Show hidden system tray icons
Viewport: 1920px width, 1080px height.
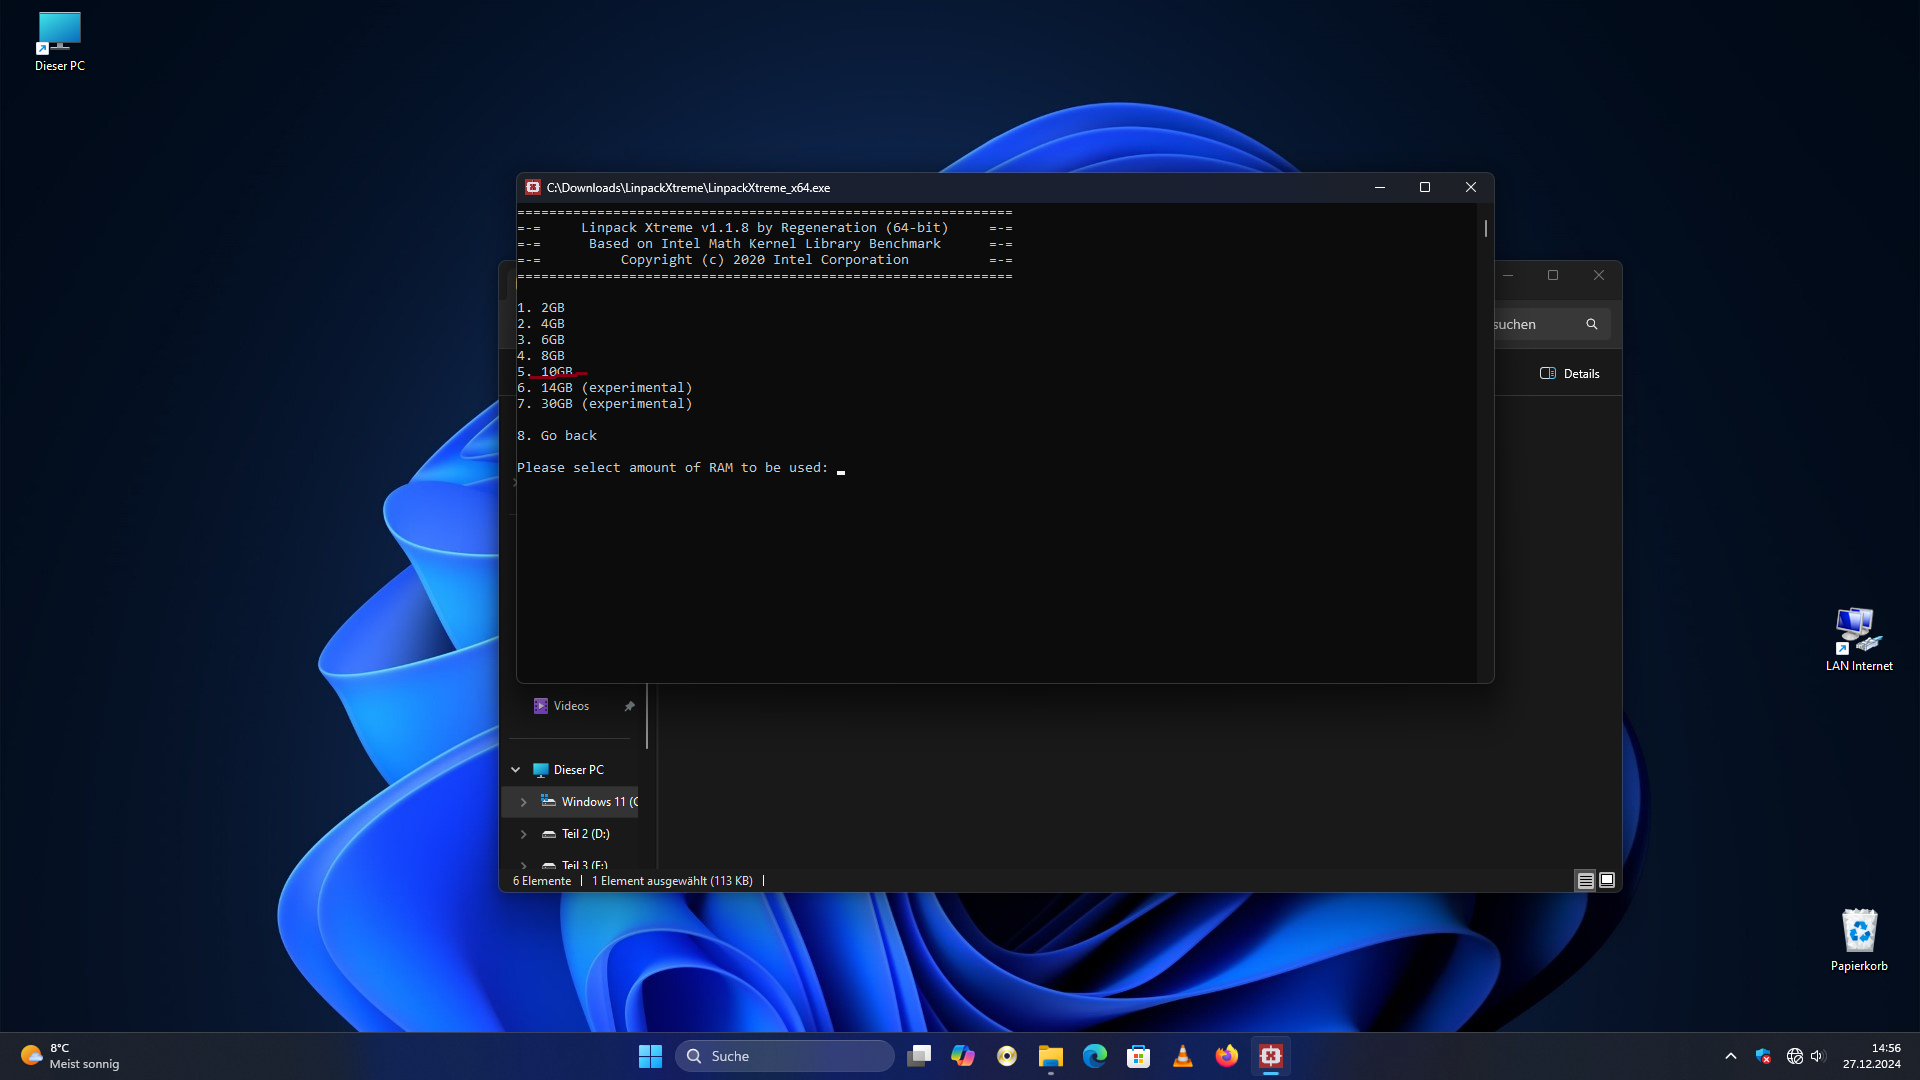pyautogui.click(x=1730, y=1056)
